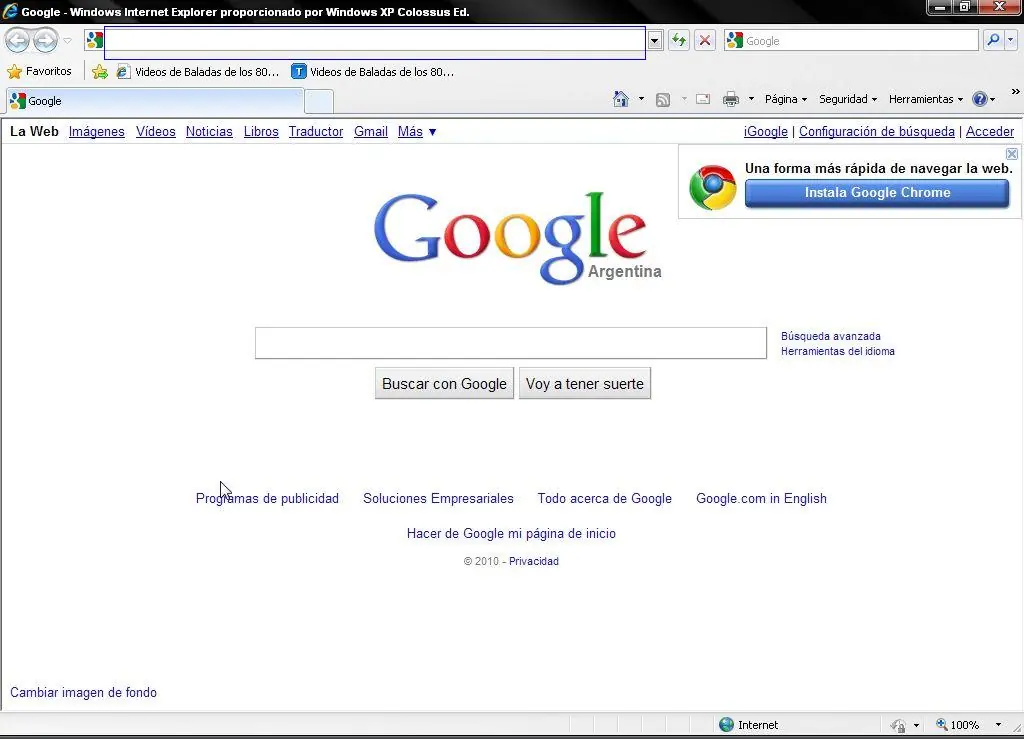Click inside the address bar field
This screenshot has width=1024, height=739.
click(375, 40)
